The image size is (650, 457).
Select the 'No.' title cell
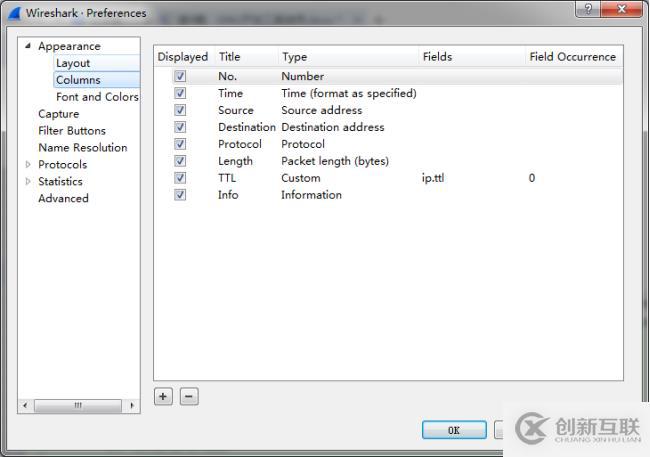point(227,76)
